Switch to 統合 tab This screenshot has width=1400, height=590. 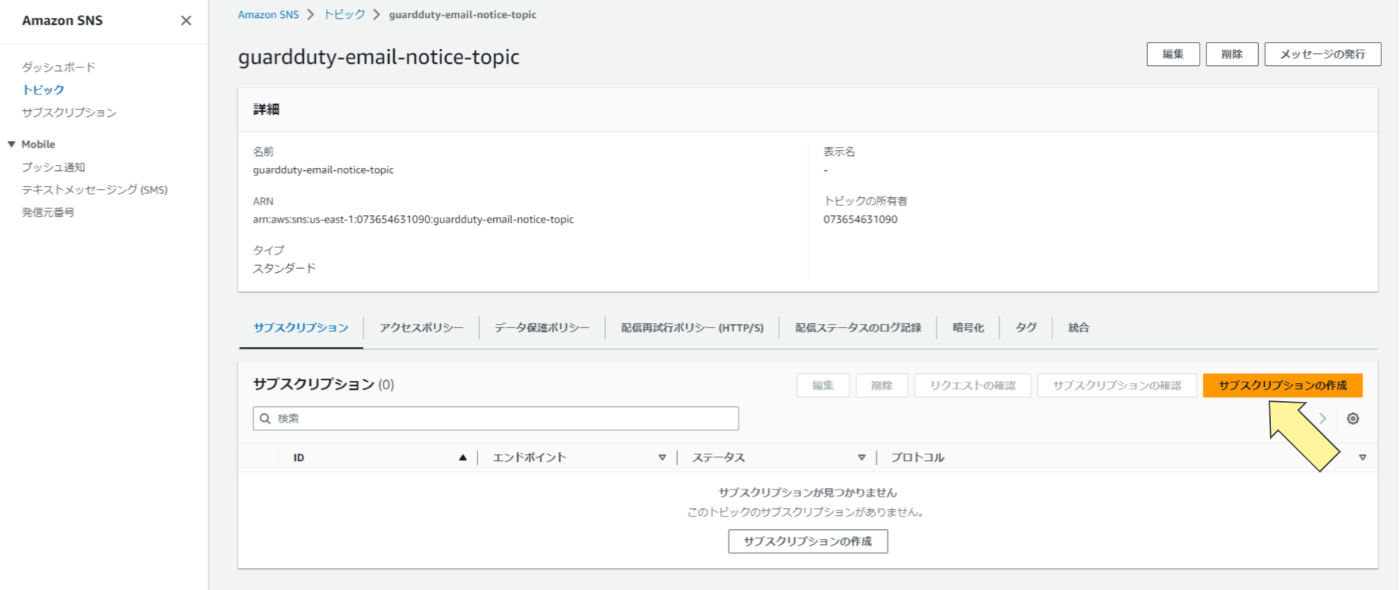(1079, 328)
